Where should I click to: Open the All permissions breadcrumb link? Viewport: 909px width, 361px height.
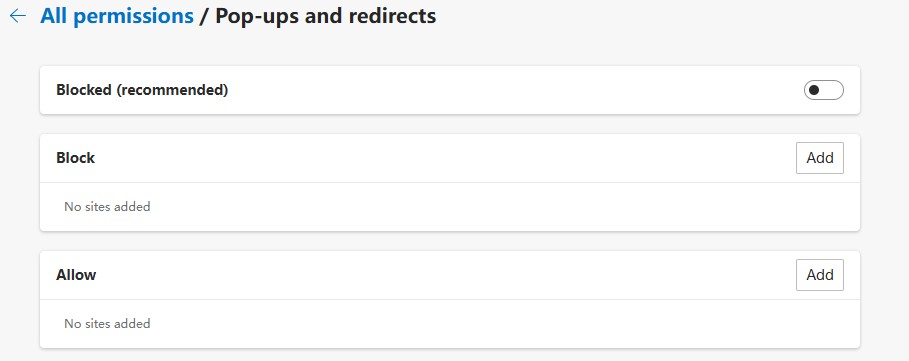point(117,16)
